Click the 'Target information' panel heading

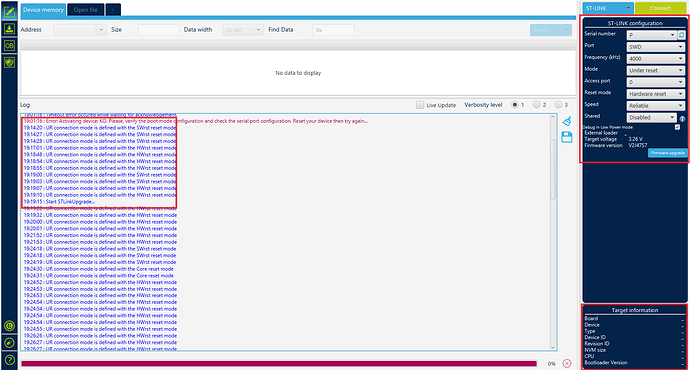click(635, 310)
